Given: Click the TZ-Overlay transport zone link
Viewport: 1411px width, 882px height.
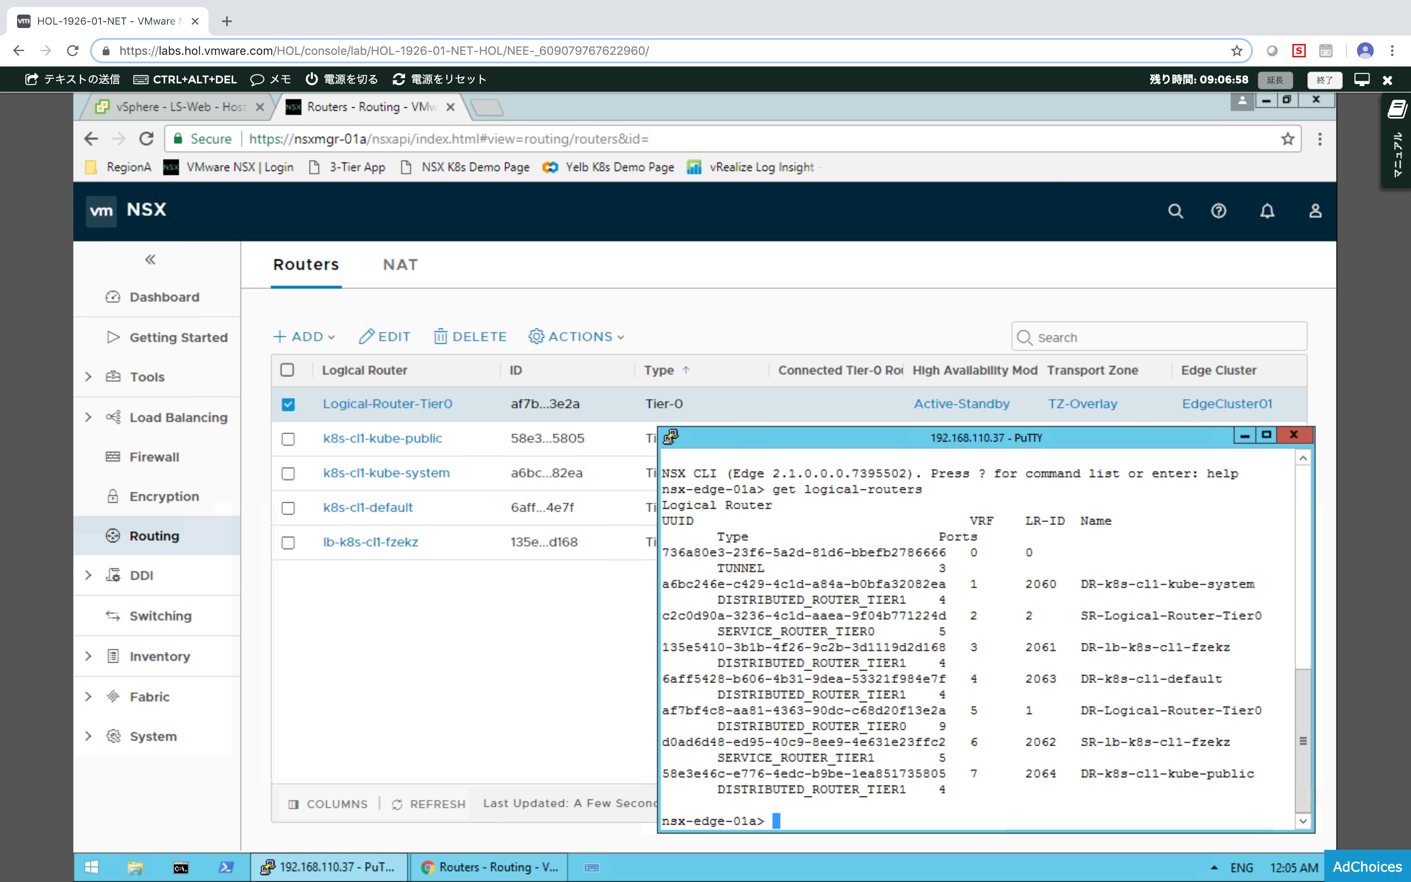Looking at the screenshot, I should 1083,404.
